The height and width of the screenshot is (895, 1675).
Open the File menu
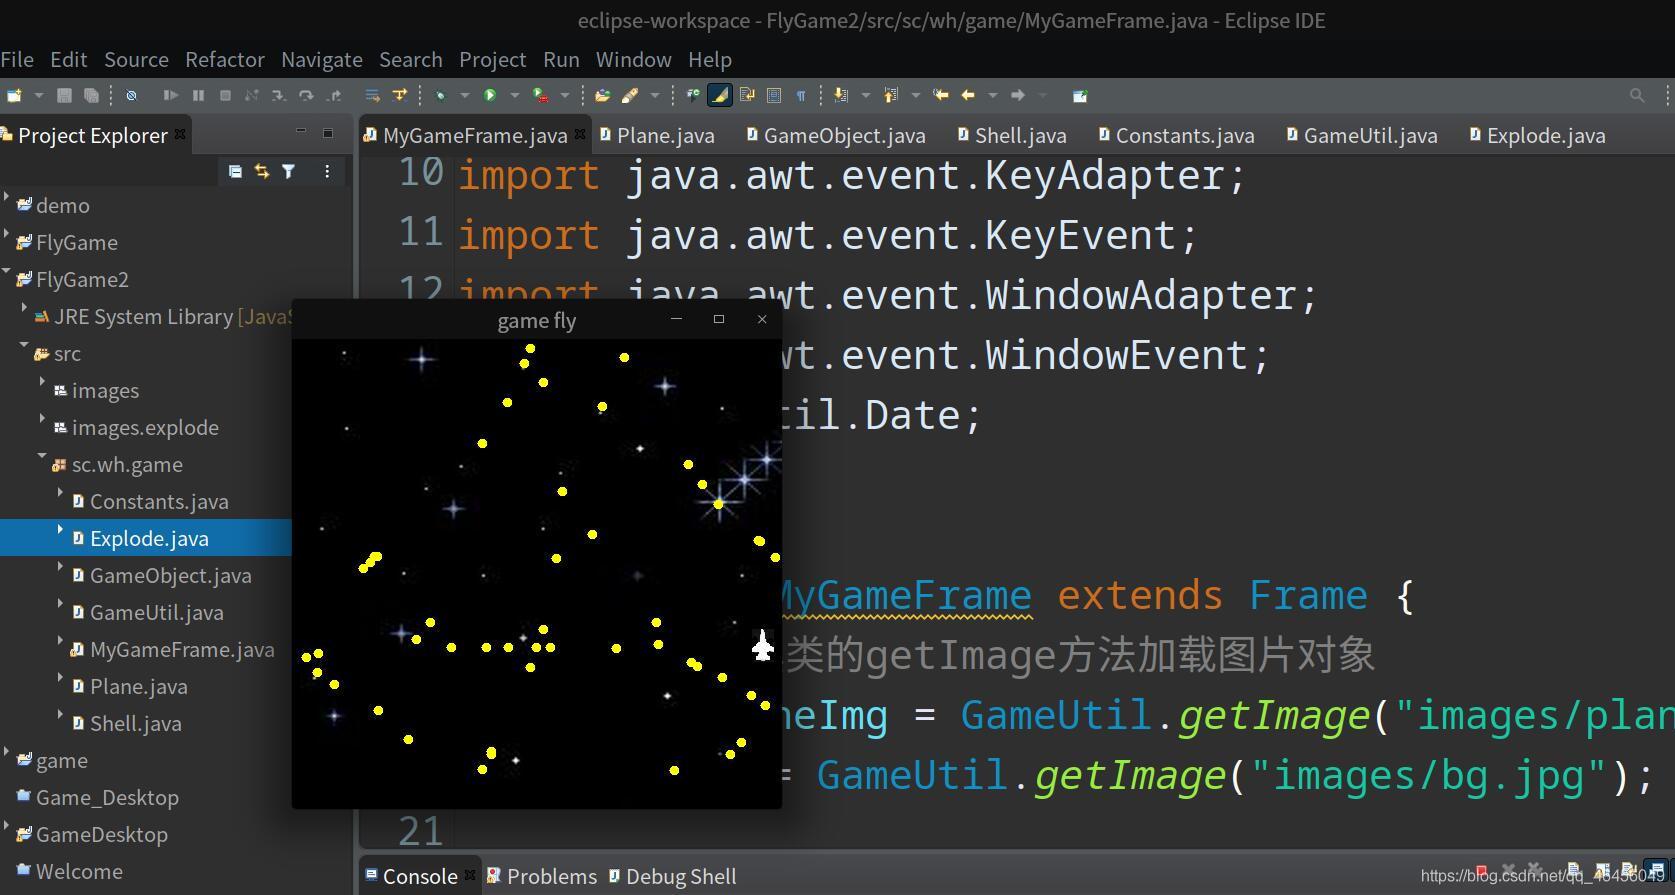[17, 59]
